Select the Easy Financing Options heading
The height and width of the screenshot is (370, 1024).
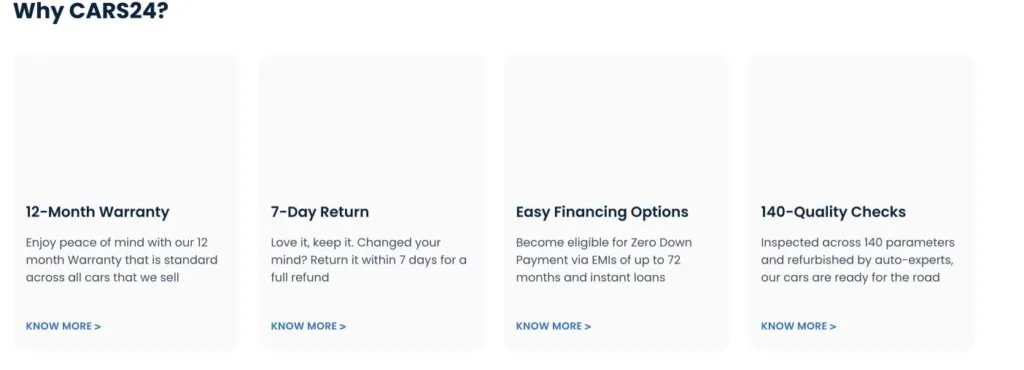click(602, 212)
